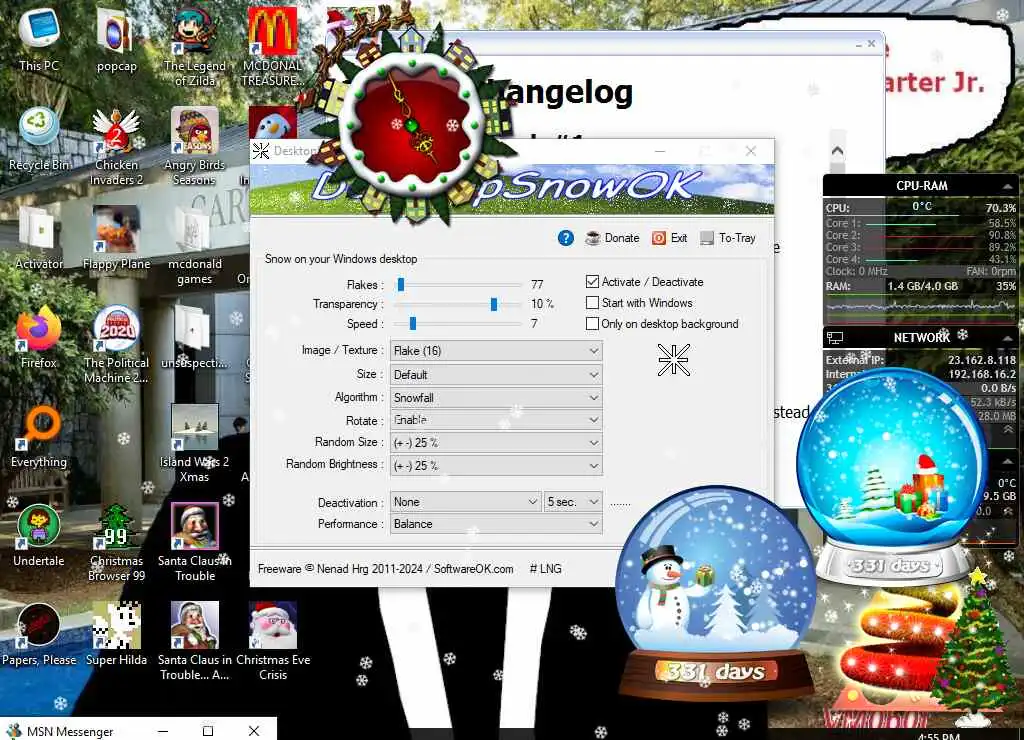
Task: Open Size dropdown set to Default
Action: point(496,374)
